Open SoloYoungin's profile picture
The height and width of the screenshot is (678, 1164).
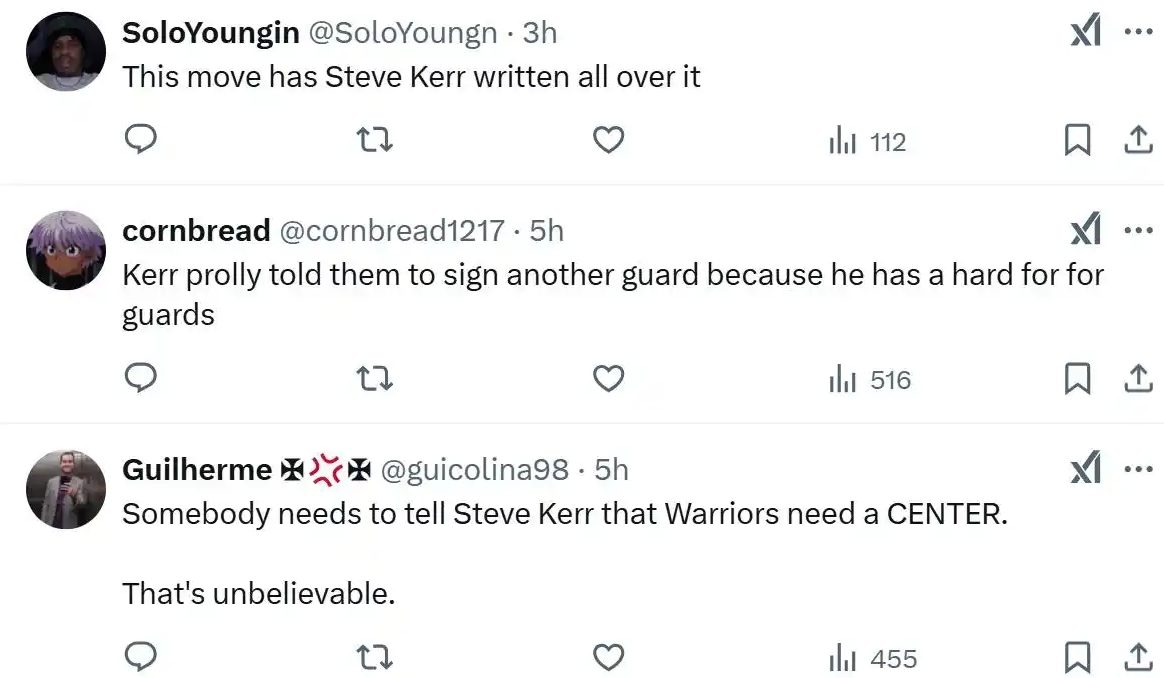pos(66,52)
